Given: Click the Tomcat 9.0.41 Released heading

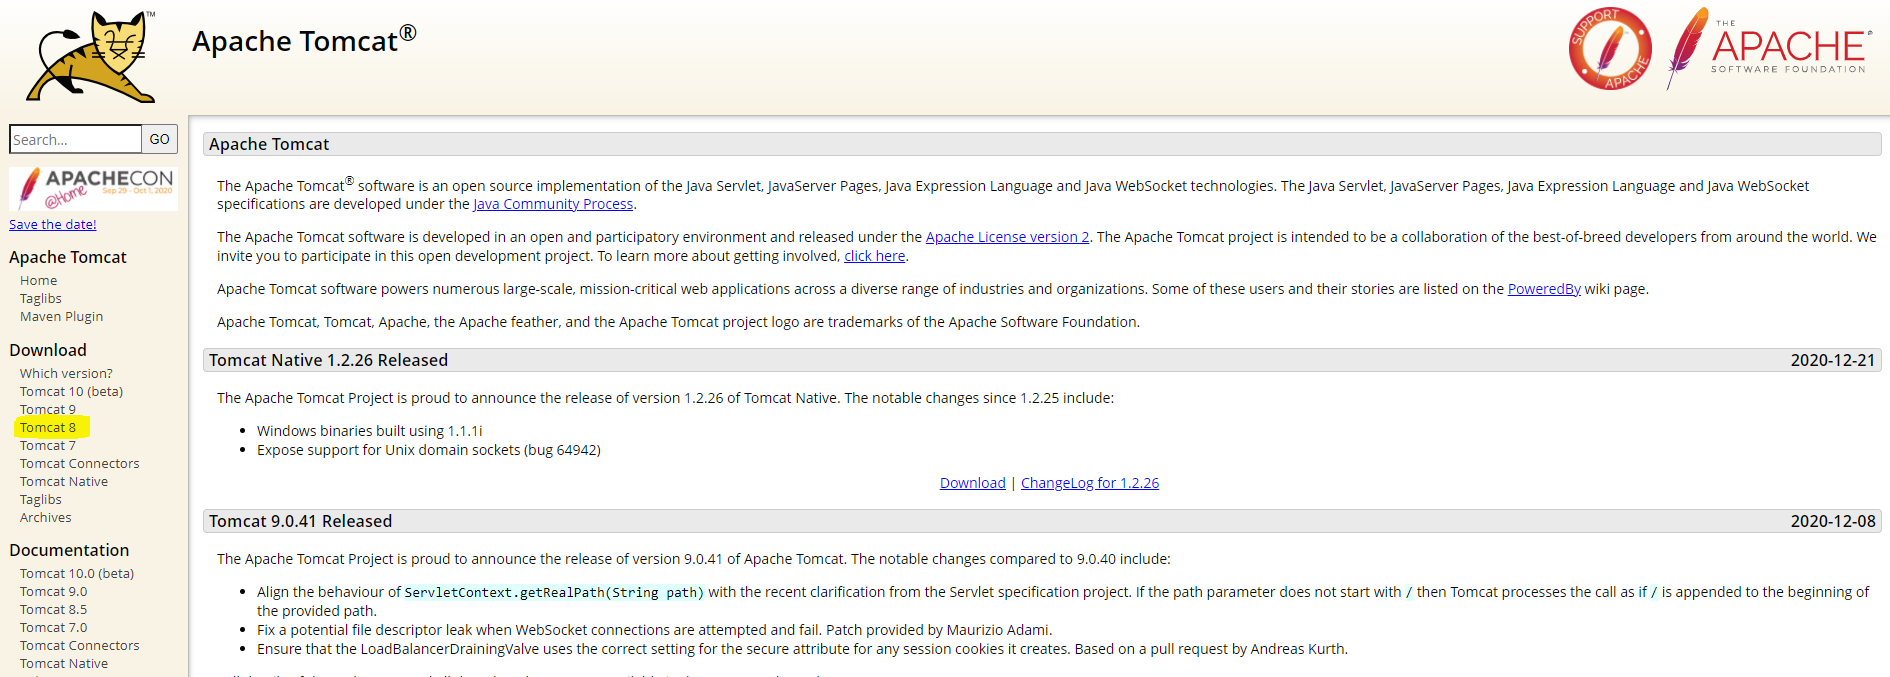Looking at the screenshot, I should tap(300, 521).
